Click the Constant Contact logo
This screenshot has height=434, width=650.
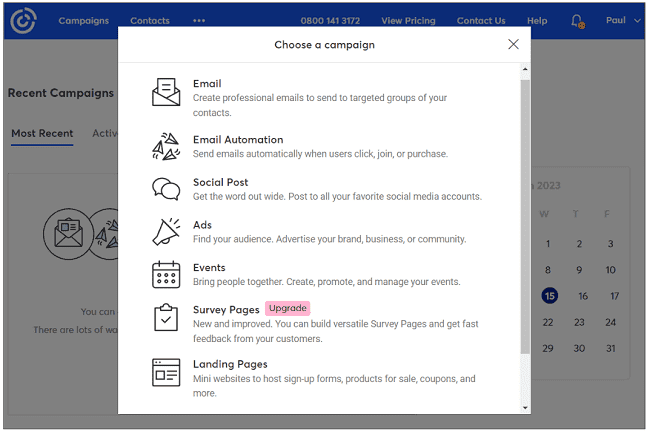[22, 21]
